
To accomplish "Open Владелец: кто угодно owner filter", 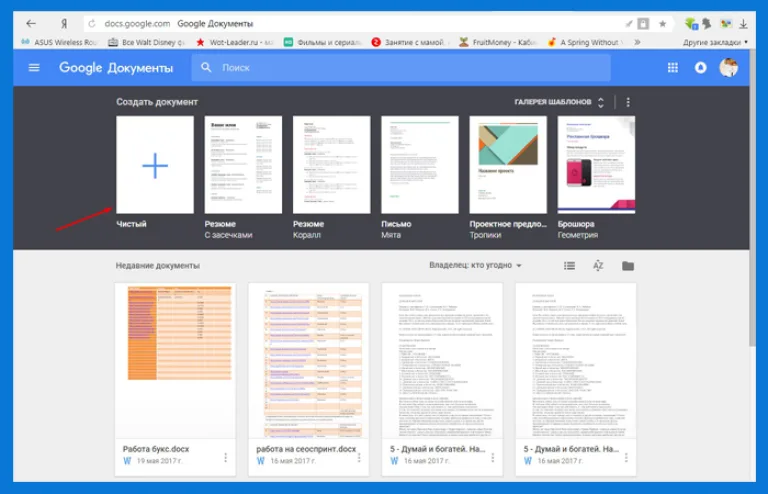I will pos(475,265).
